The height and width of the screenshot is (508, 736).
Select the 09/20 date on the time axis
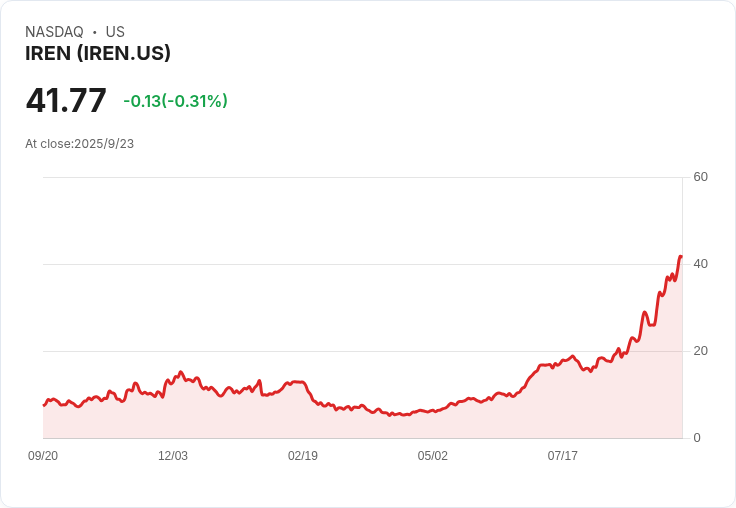pos(43,456)
